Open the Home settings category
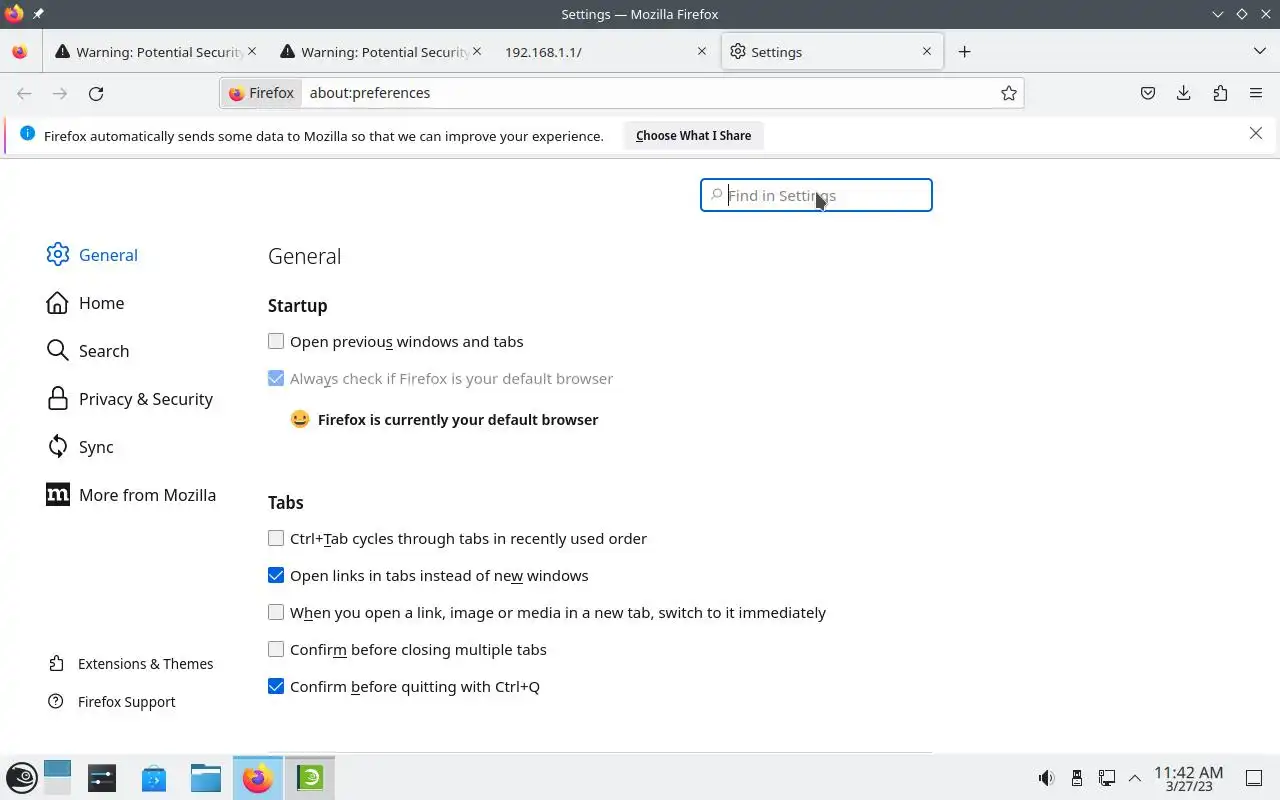The height and width of the screenshot is (800, 1280). pos(85,303)
